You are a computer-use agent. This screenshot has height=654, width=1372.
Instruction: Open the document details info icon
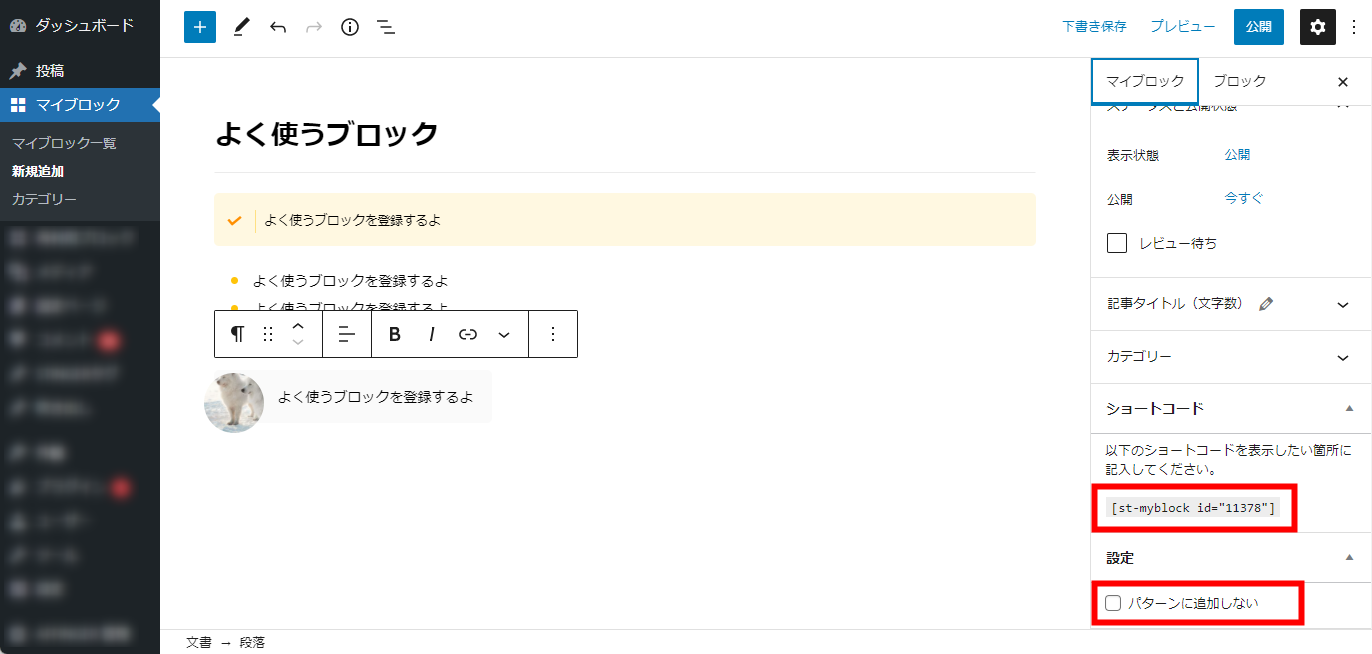pyautogui.click(x=349, y=27)
